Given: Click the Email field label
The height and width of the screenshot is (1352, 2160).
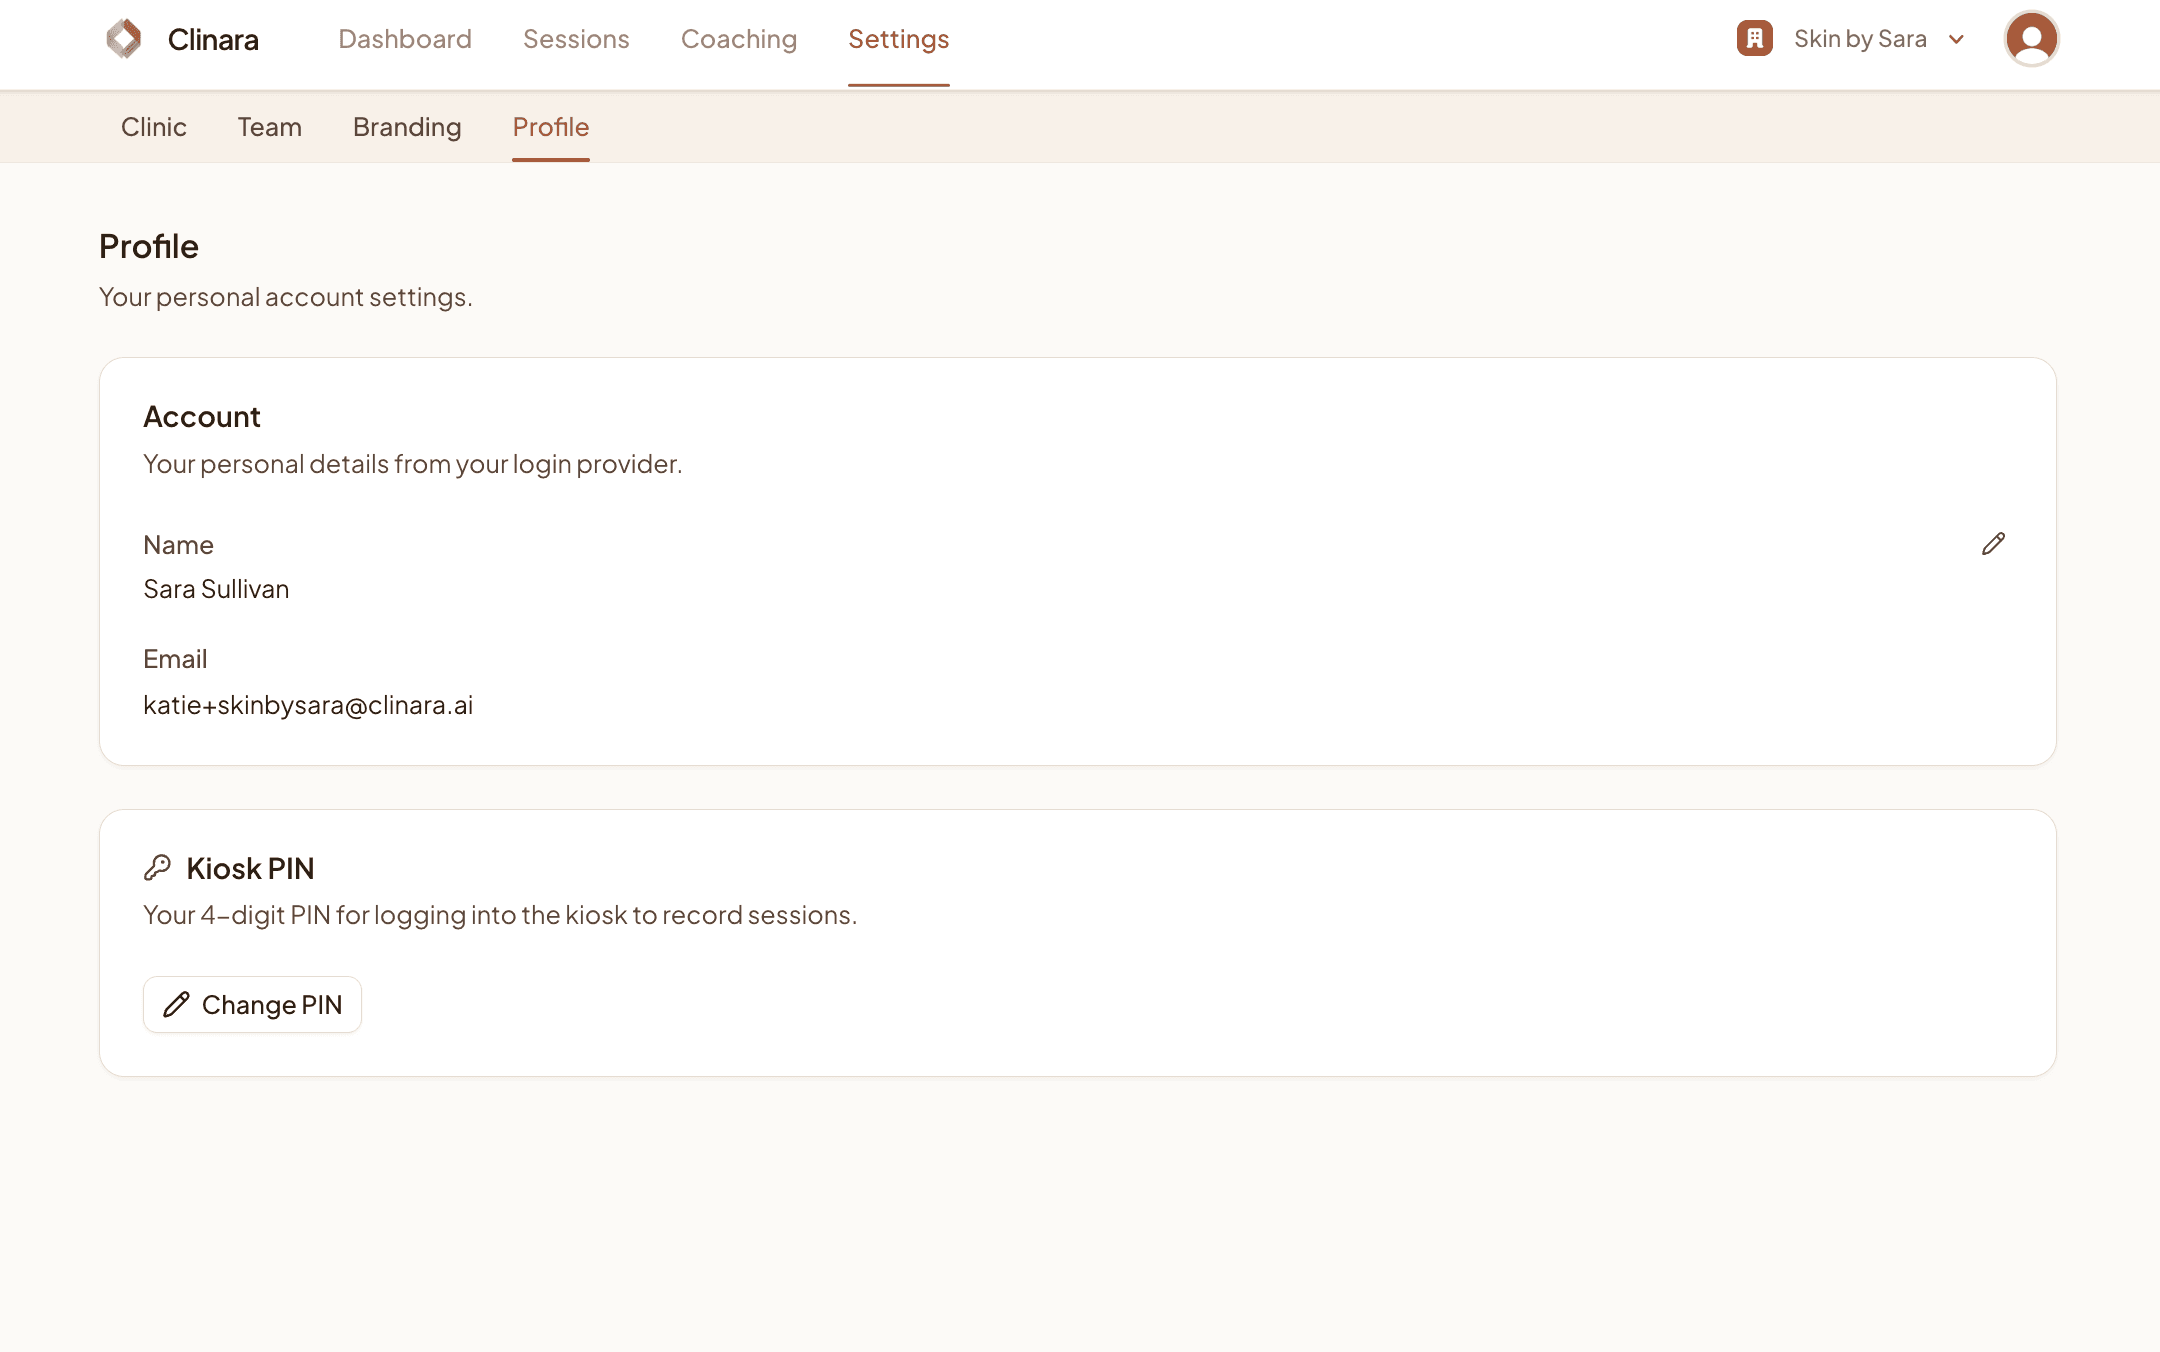Looking at the screenshot, I should tap(175, 659).
